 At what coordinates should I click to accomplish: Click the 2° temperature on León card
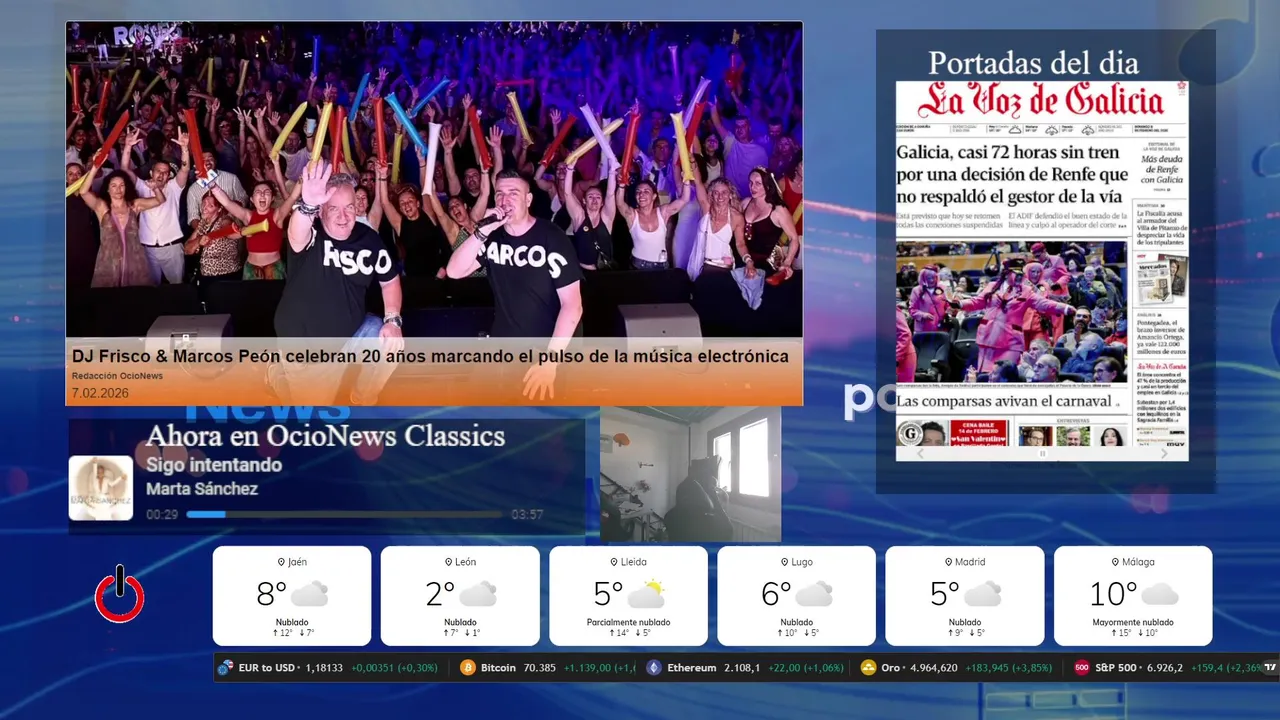440,594
